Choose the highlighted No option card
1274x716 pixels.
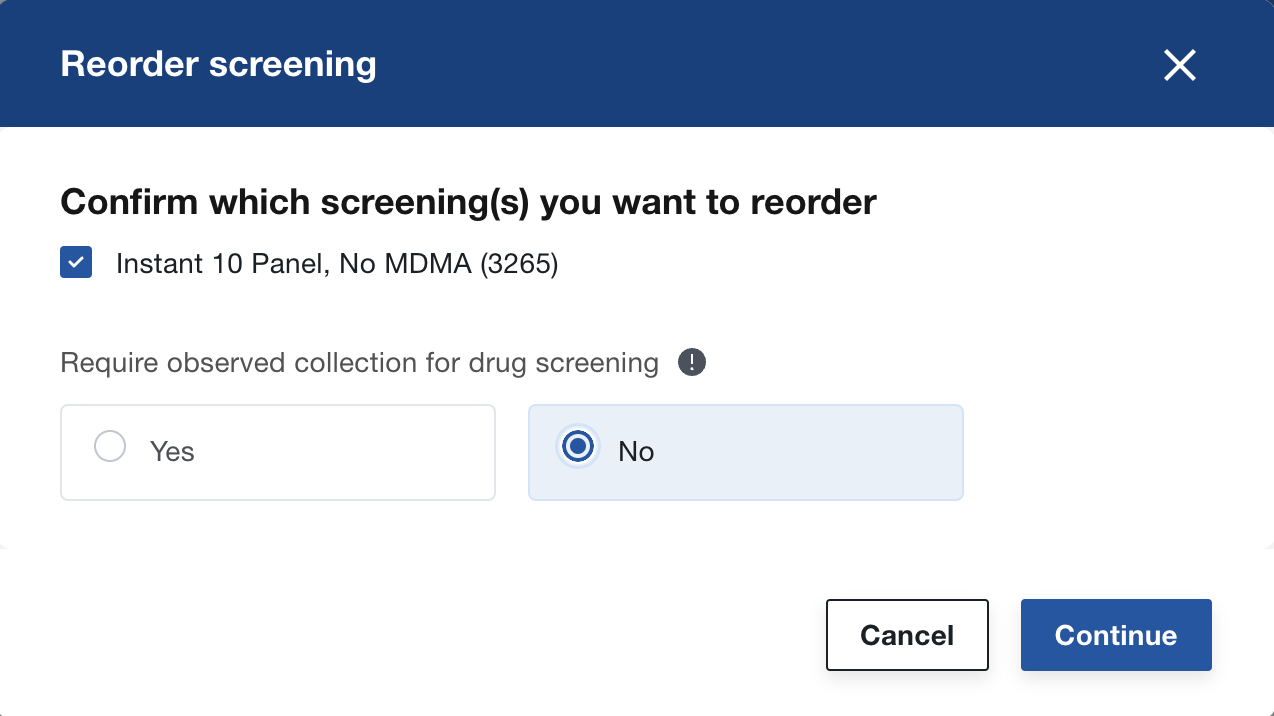pyautogui.click(x=746, y=452)
